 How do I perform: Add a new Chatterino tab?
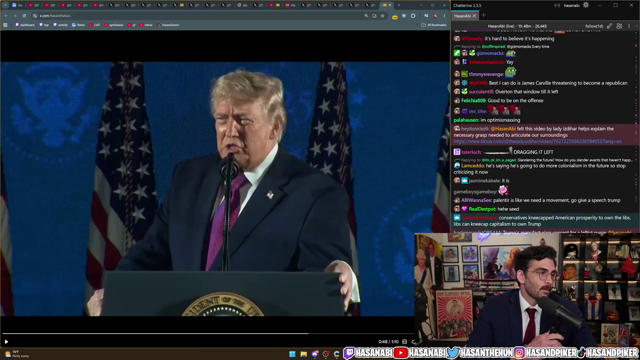pyautogui.click(x=484, y=16)
